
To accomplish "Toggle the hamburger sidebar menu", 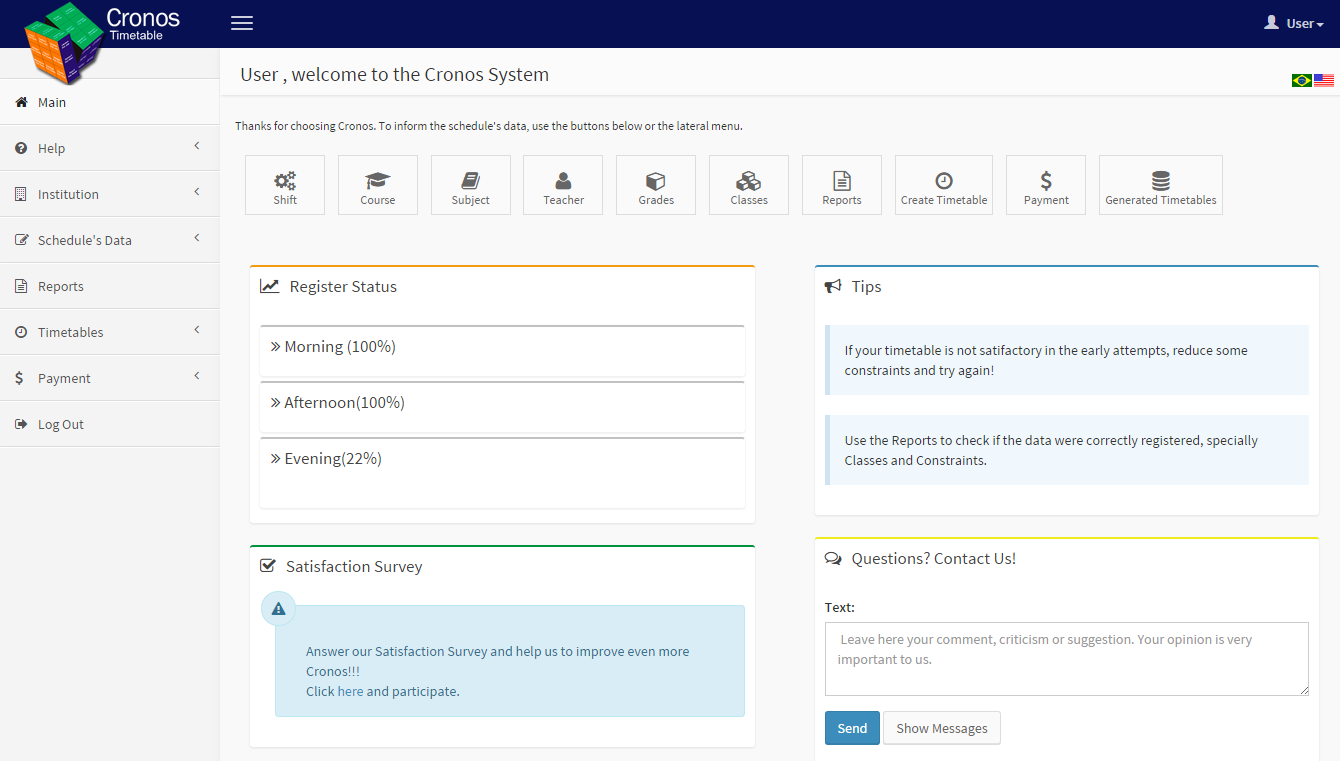I will (x=242, y=23).
